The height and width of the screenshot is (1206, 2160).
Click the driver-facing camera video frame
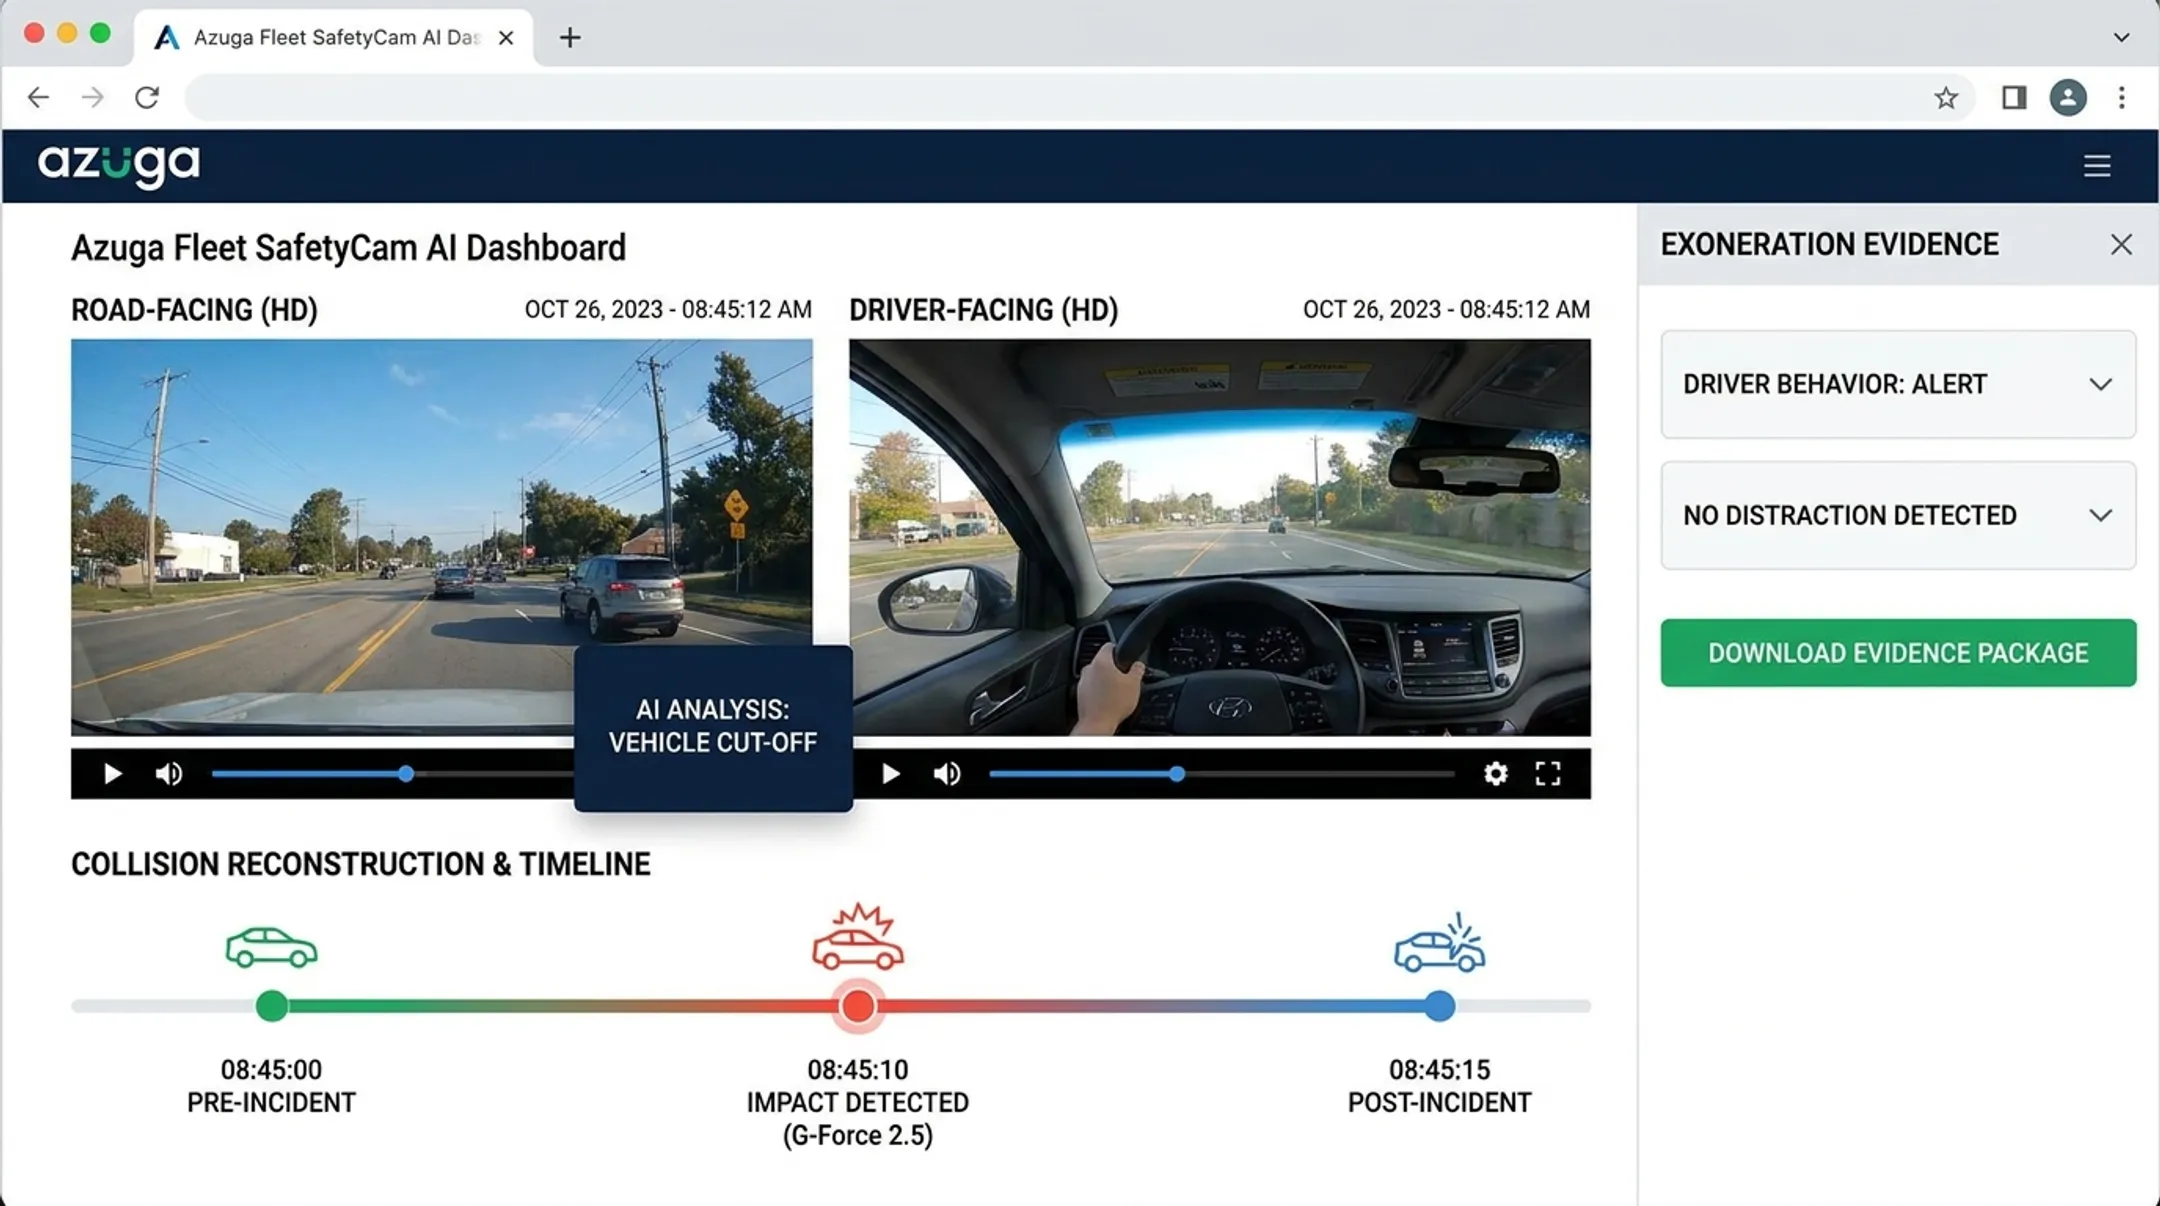(x=1220, y=538)
